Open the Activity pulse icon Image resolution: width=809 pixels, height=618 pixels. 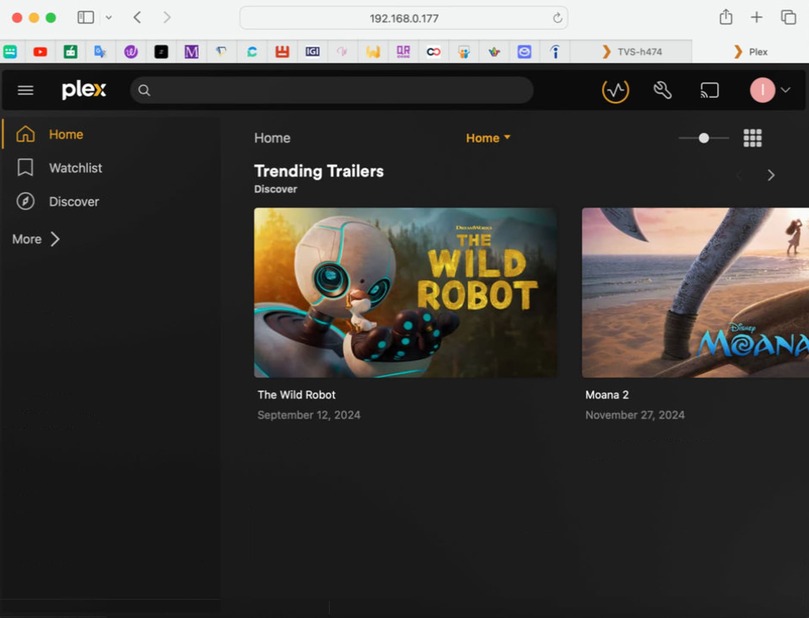[616, 91]
